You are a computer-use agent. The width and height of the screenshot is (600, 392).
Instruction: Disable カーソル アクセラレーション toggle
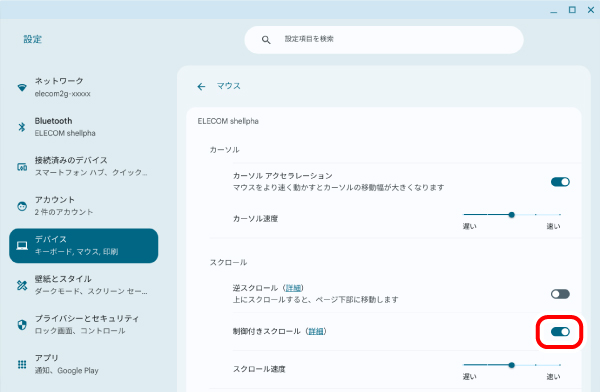(560, 182)
